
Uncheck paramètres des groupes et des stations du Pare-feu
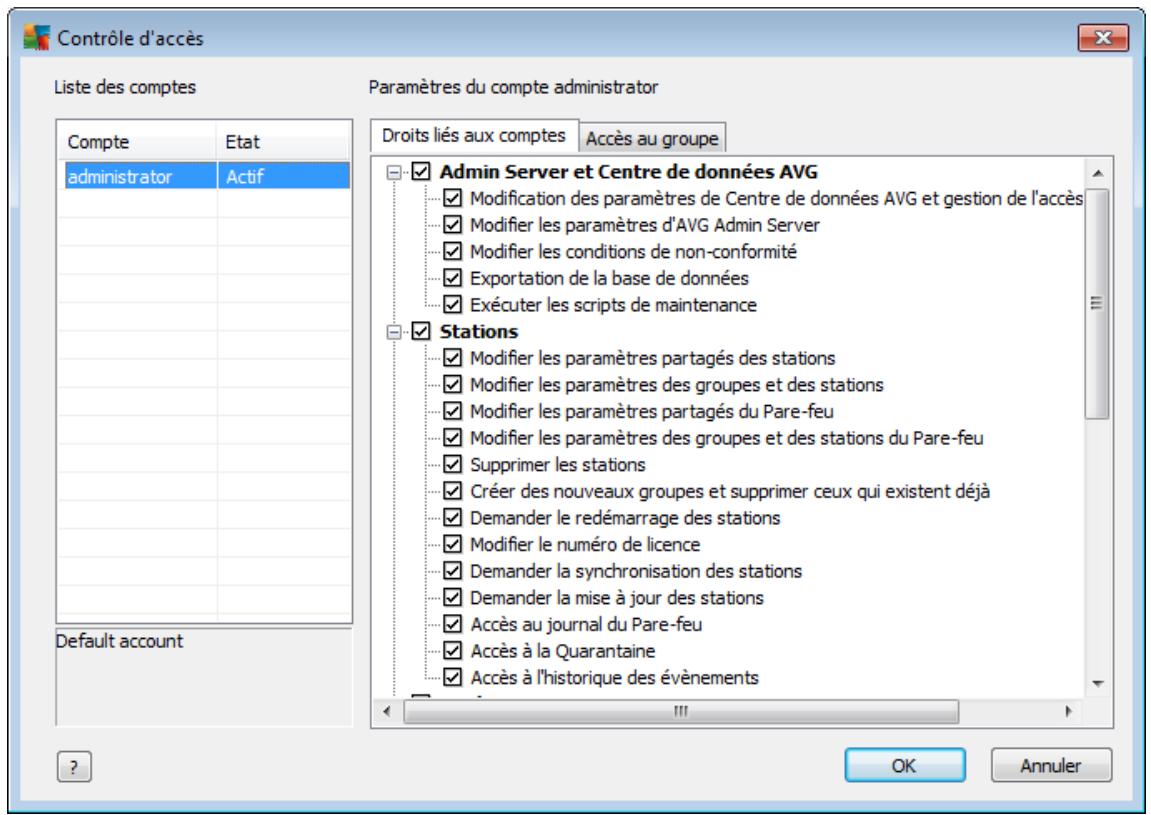click(453, 438)
